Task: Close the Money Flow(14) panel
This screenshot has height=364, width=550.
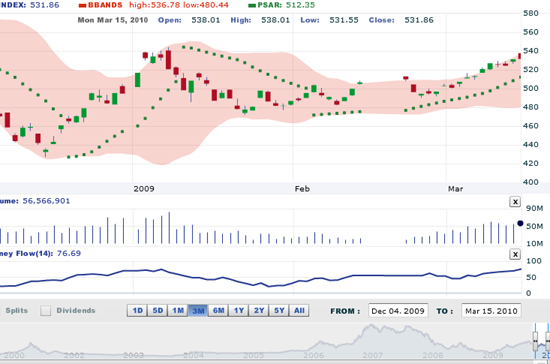Action: click(515, 254)
